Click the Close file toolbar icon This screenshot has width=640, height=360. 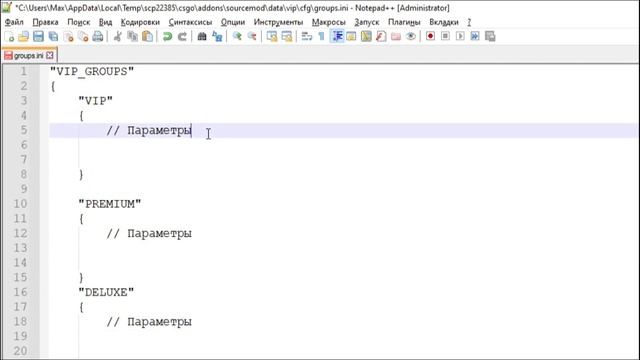(x=68, y=37)
